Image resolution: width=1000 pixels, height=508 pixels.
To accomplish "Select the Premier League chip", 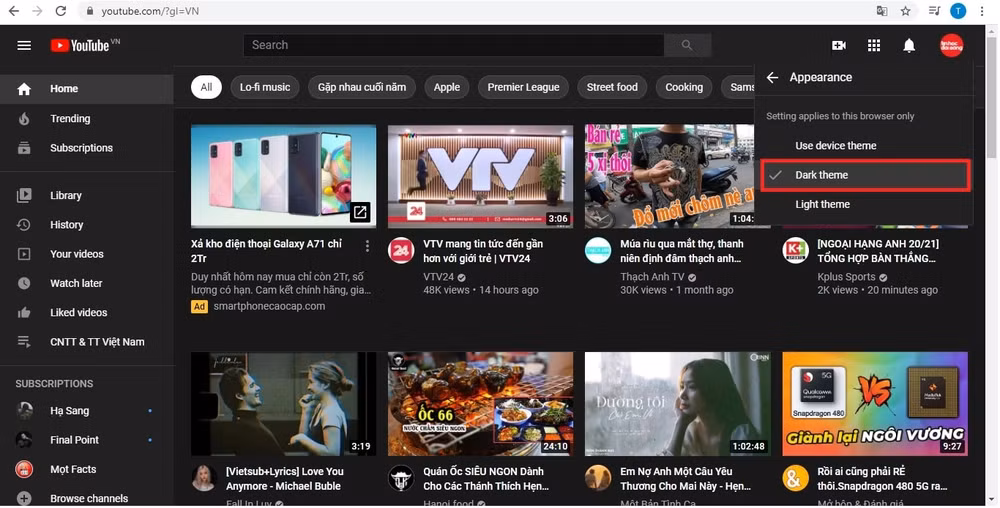I will (x=523, y=87).
